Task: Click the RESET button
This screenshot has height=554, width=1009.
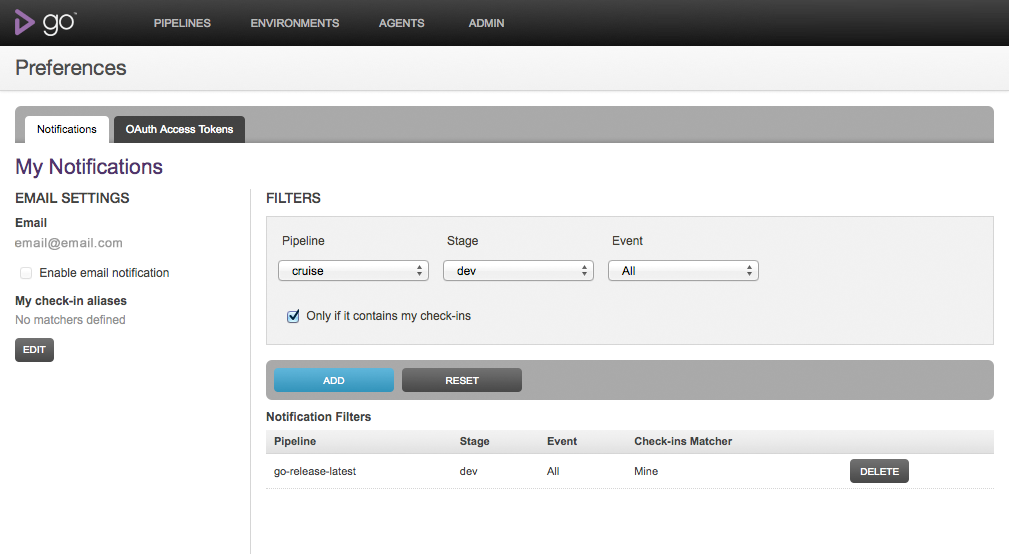Action: click(x=461, y=380)
